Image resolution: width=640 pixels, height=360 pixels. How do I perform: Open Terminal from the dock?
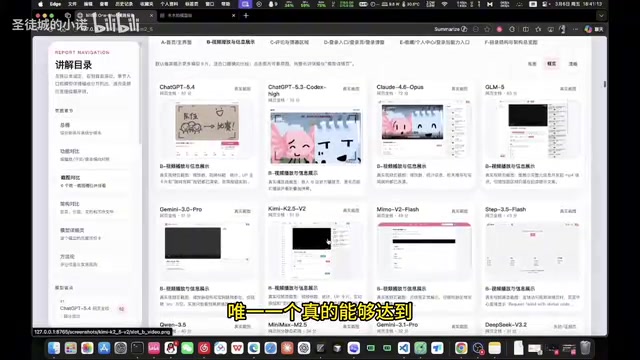click(137, 348)
